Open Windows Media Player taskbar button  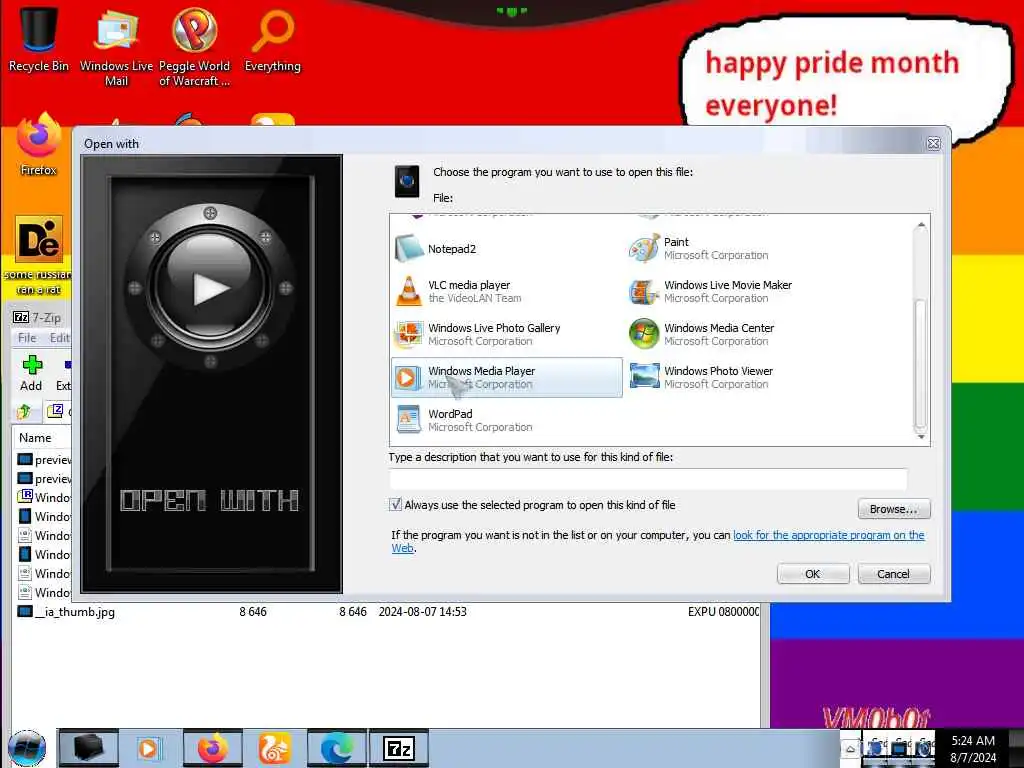[x=150, y=748]
